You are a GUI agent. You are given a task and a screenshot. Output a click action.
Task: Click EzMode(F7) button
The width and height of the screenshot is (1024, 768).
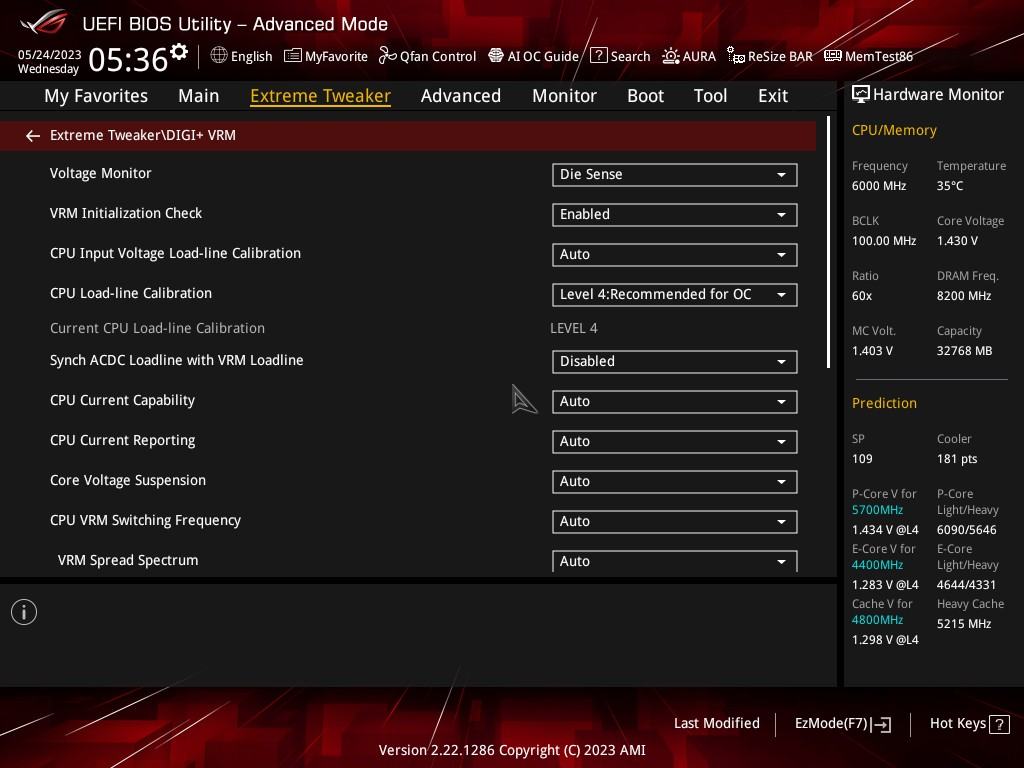click(842, 724)
